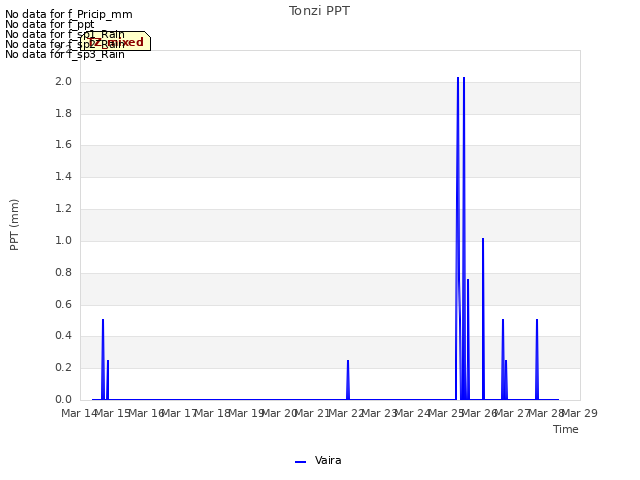This screenshot has width=640, height=480.
Task: Click the No data for f_sp3_Rain message
Action: [64, 54]
